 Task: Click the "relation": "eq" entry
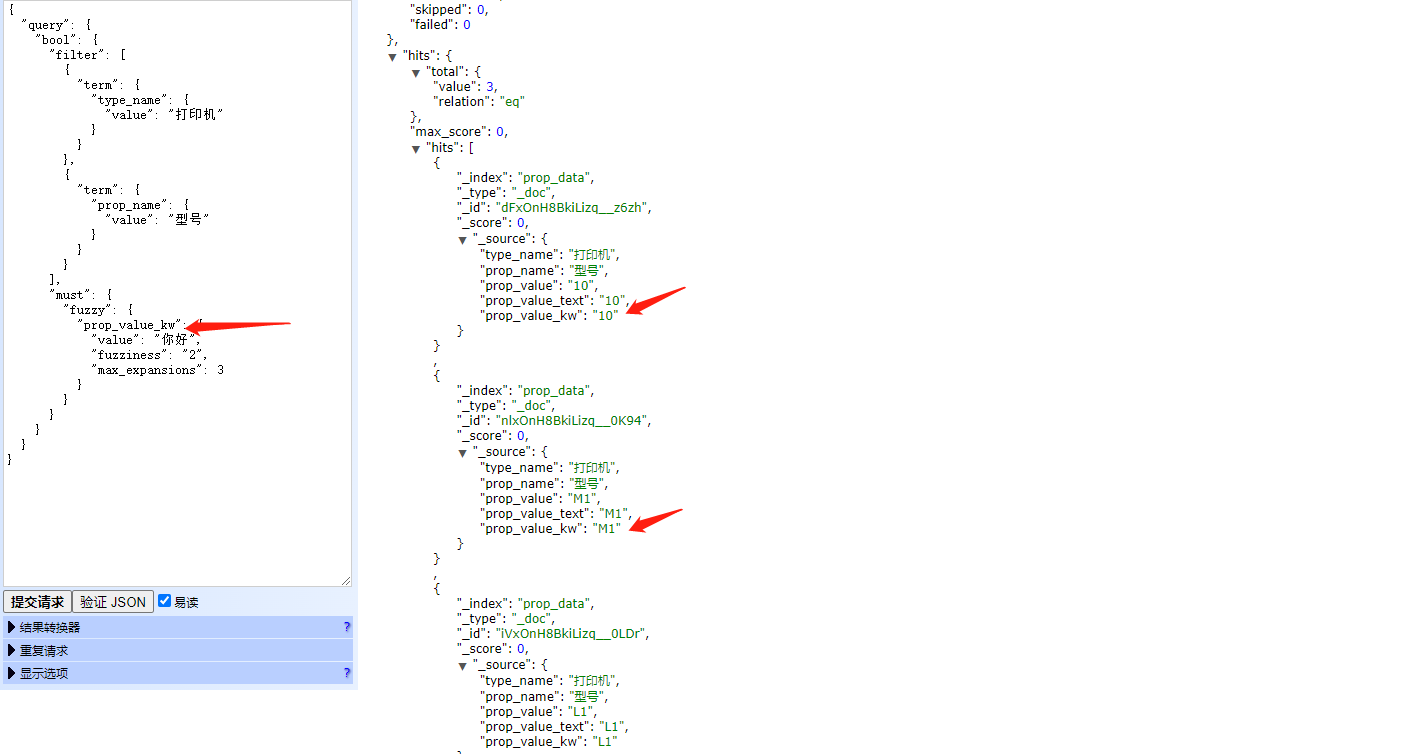pyautogui.click(x=479, y=102)
